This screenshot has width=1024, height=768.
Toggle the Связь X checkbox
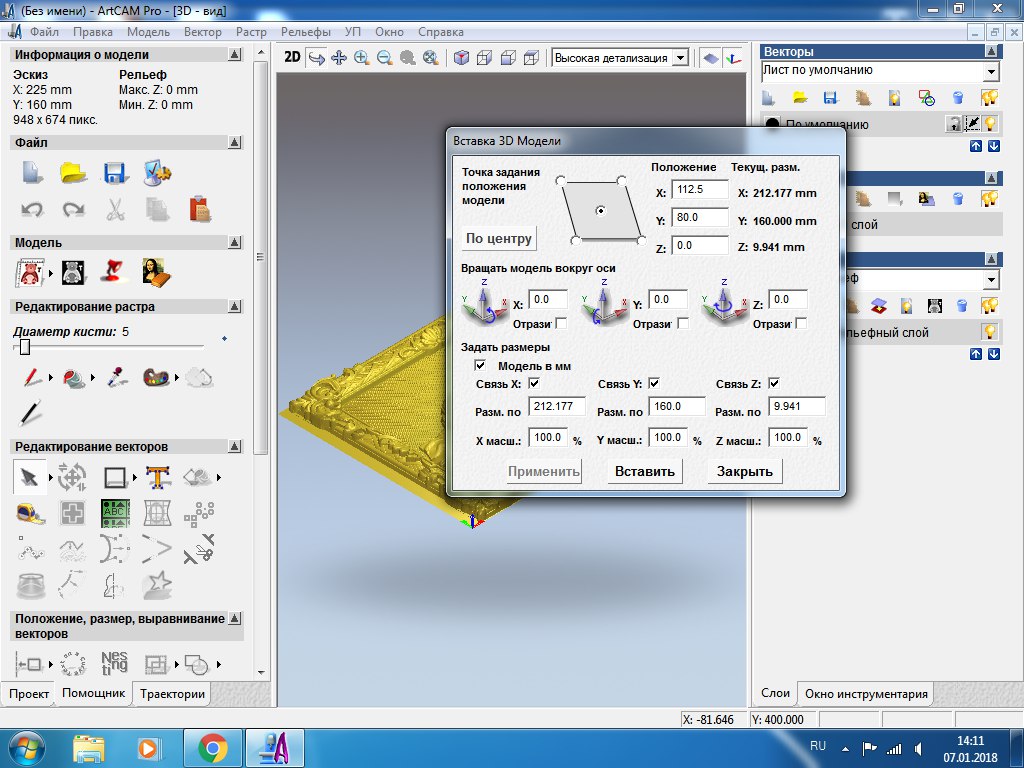click(x=534, y=383)
